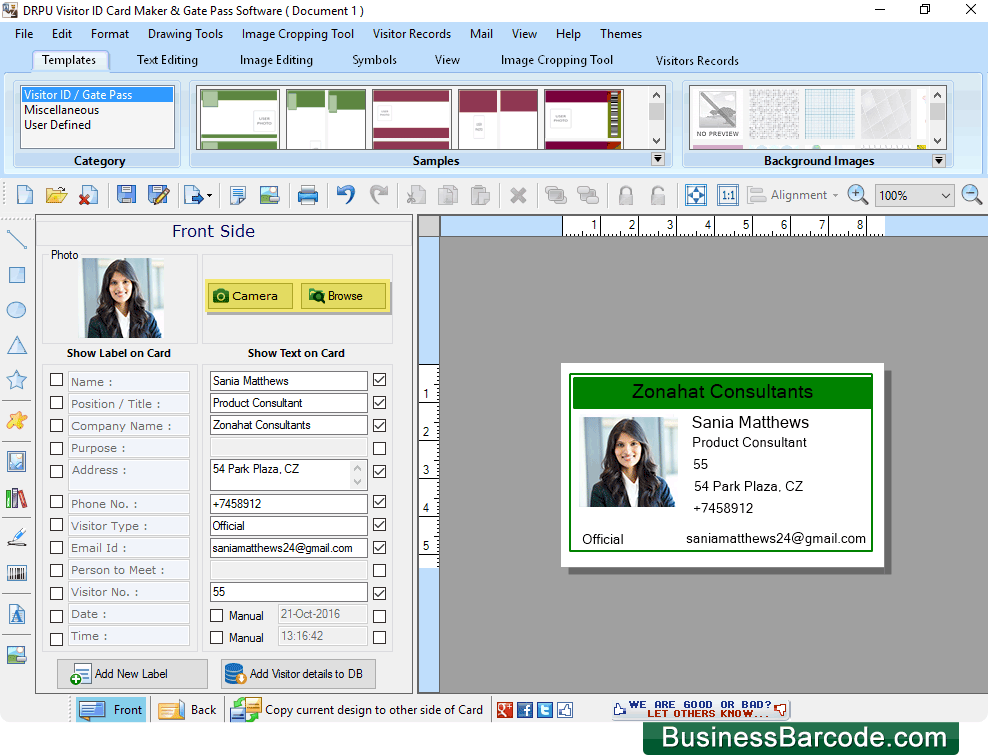Select the Ellipse shape tool
The image size is (988, 755).
[x=16, y=310]
